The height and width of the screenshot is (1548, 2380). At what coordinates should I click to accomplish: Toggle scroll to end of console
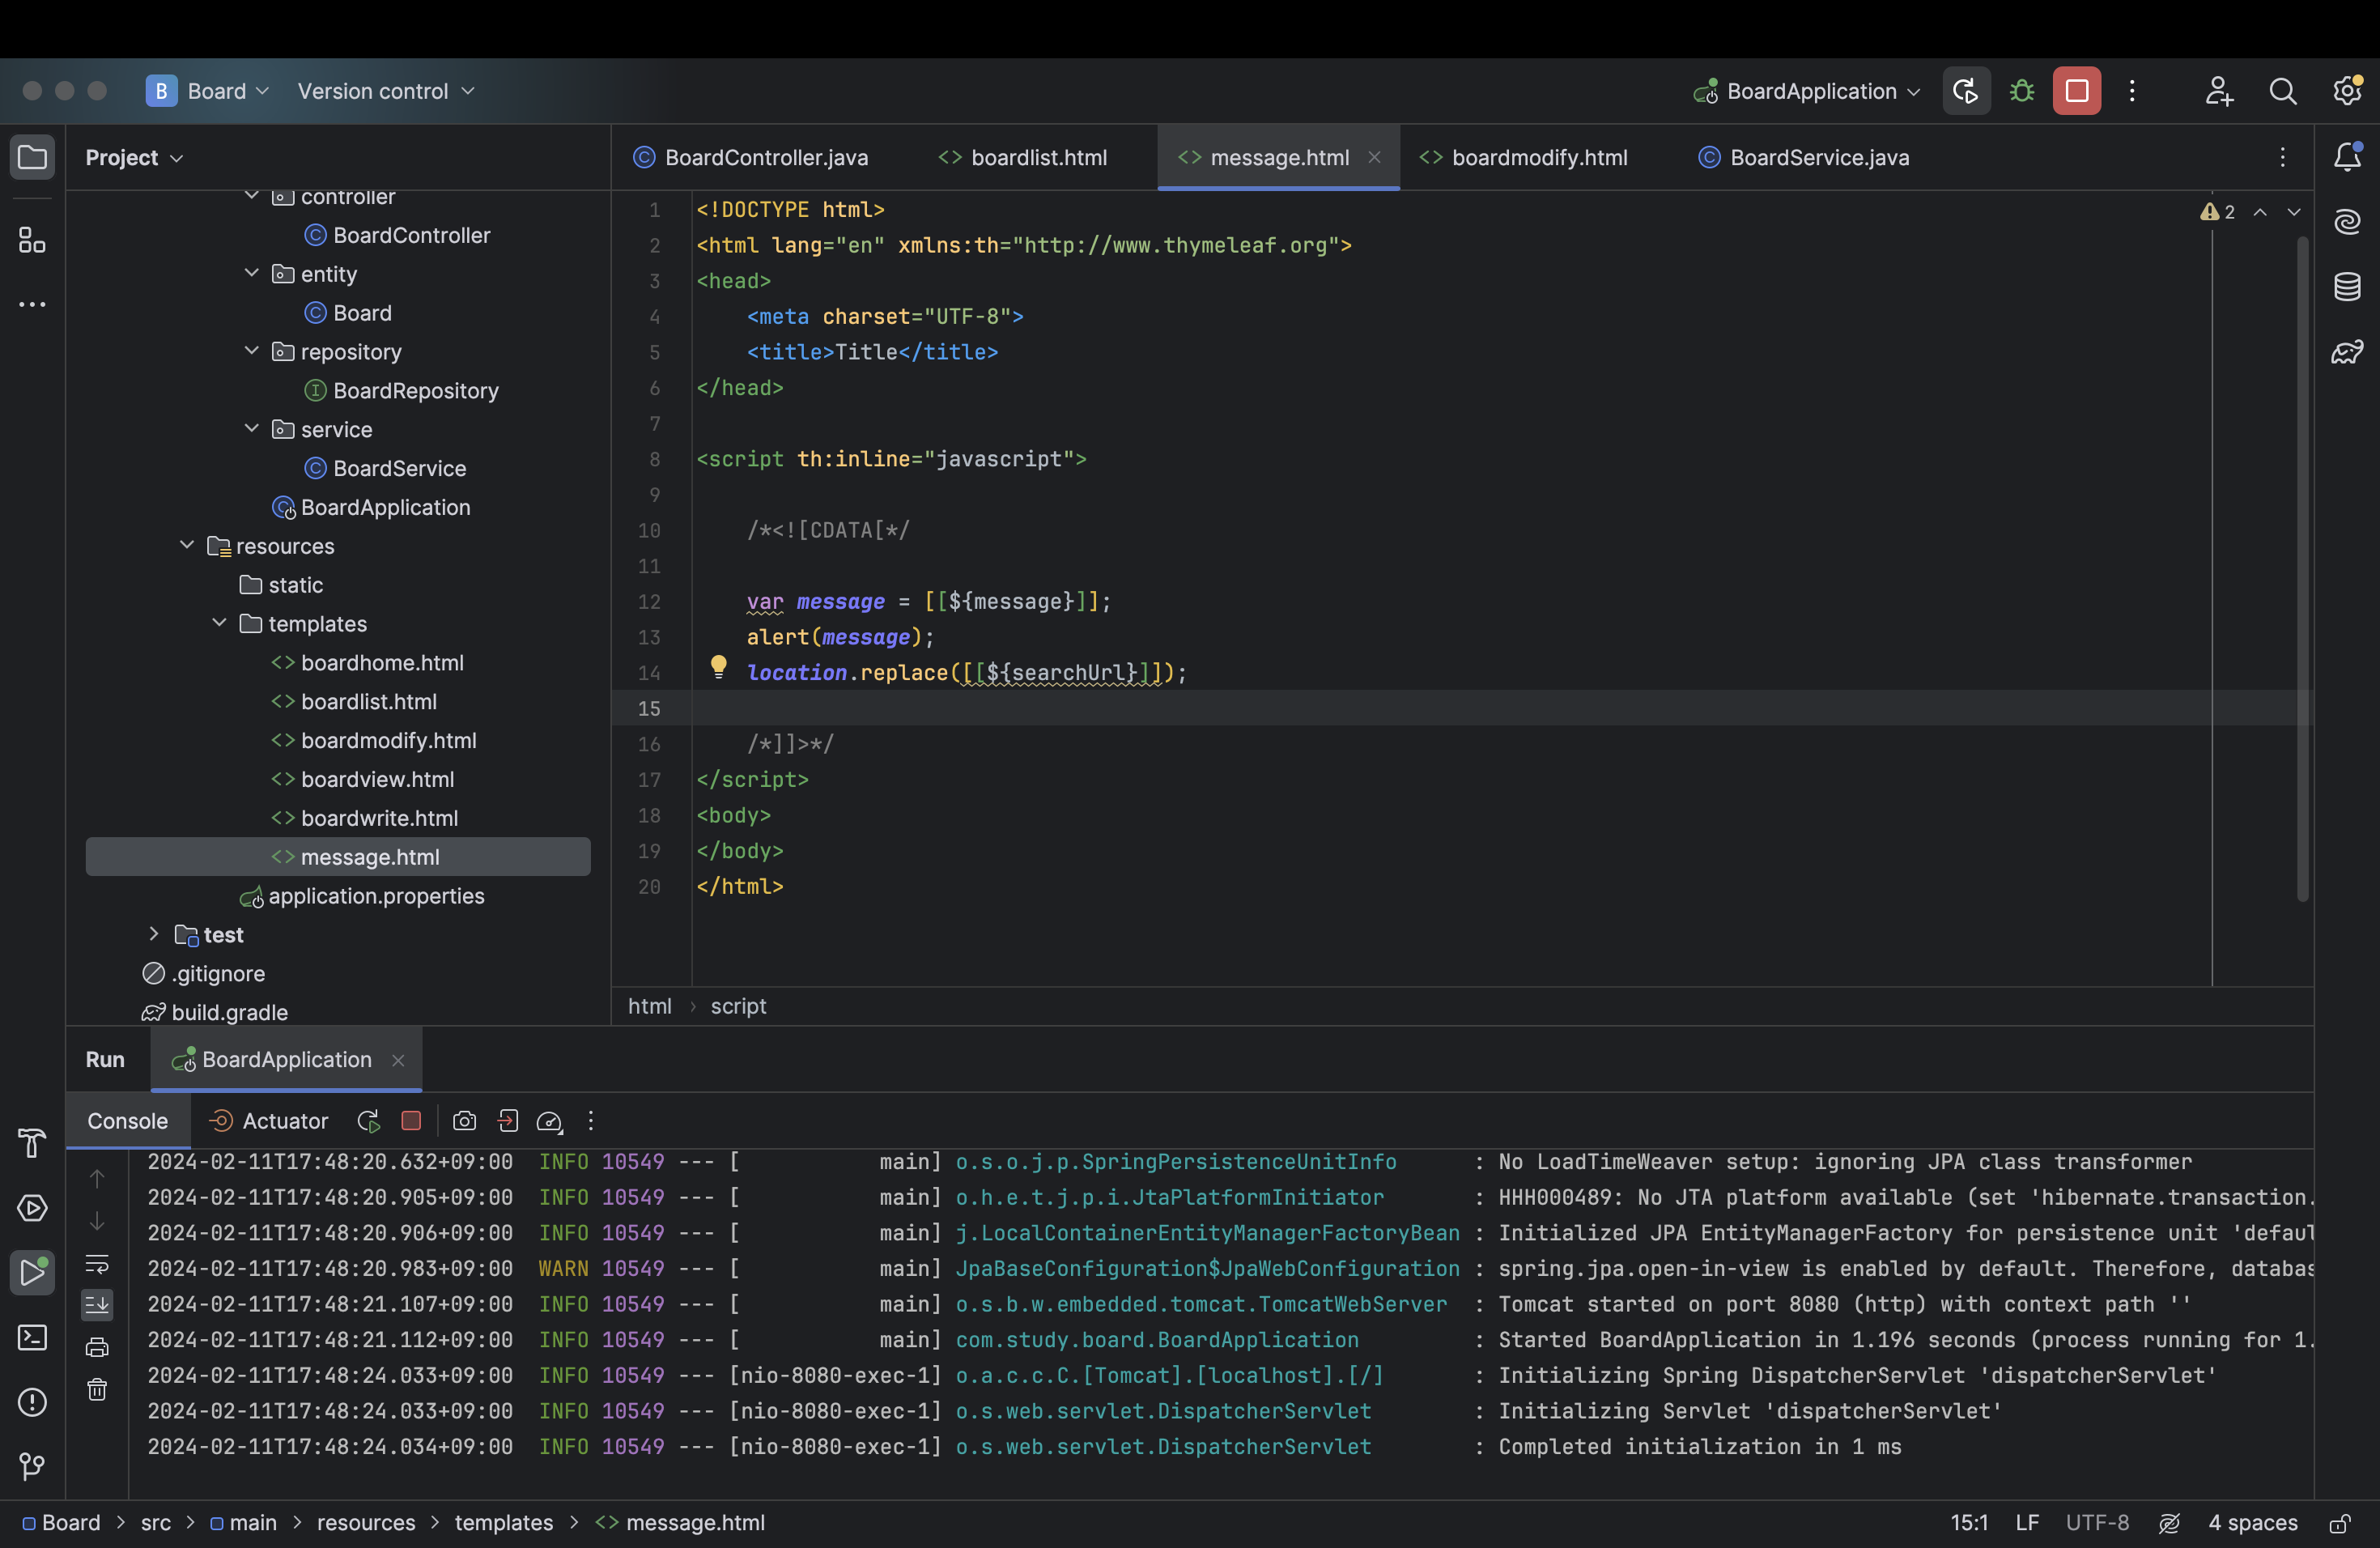click(97, 1305)
